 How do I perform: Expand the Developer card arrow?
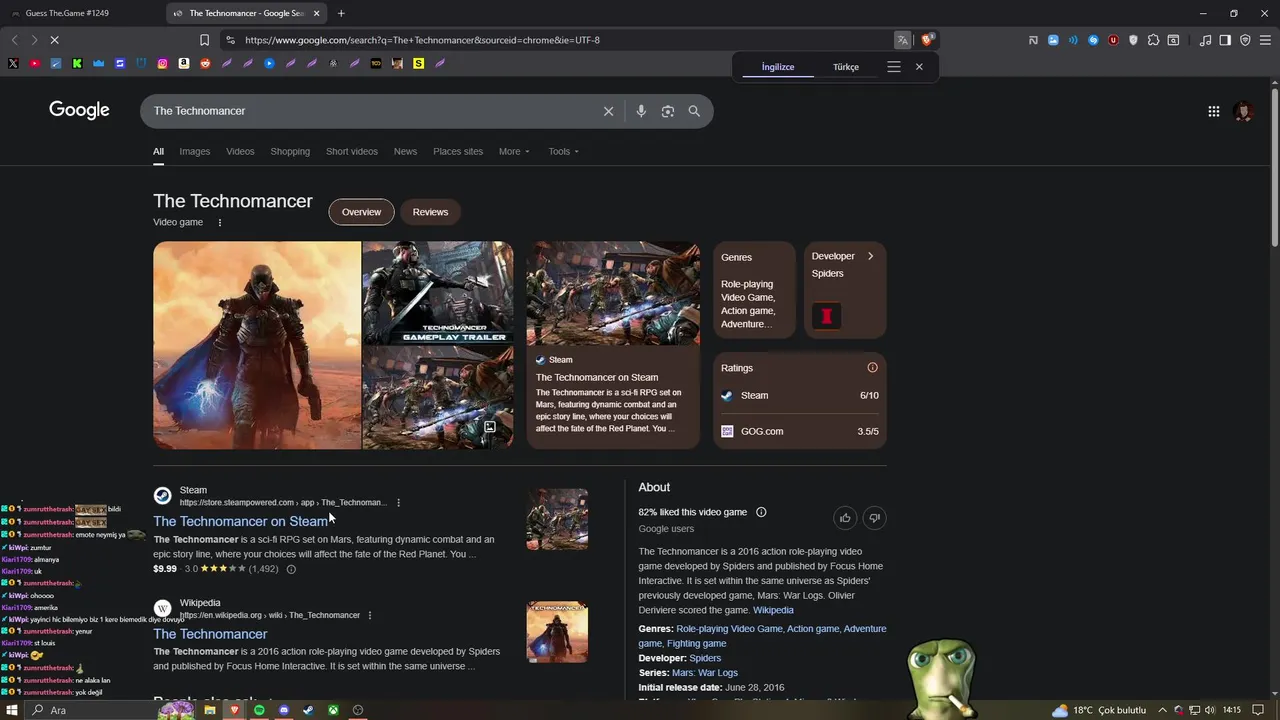click(x=870, y=256)
